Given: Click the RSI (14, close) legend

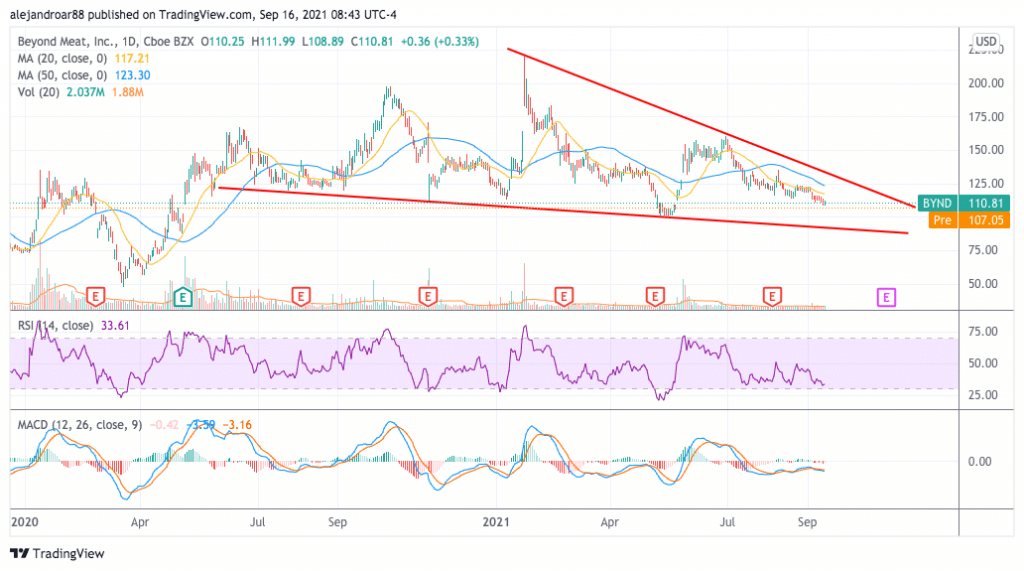Looking at the screenshot, I should pos(55,325).
